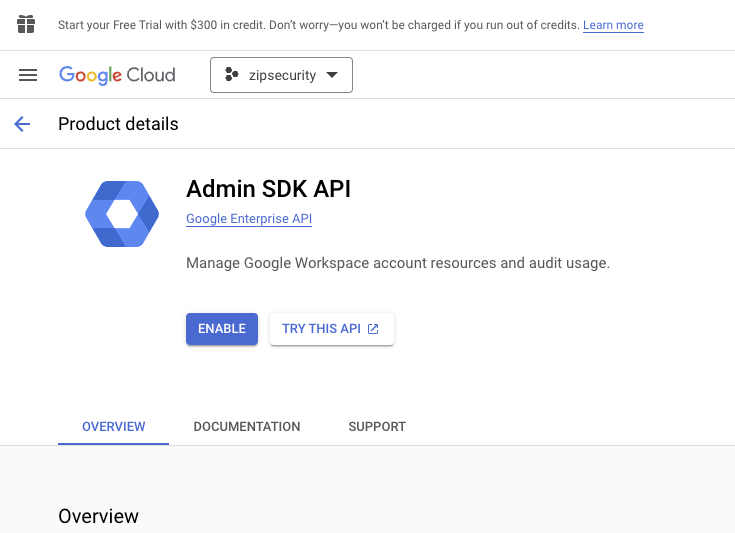Screen dimensions: 735x533
Task: Click the Overview section heading
Action: tap(98, 516)
